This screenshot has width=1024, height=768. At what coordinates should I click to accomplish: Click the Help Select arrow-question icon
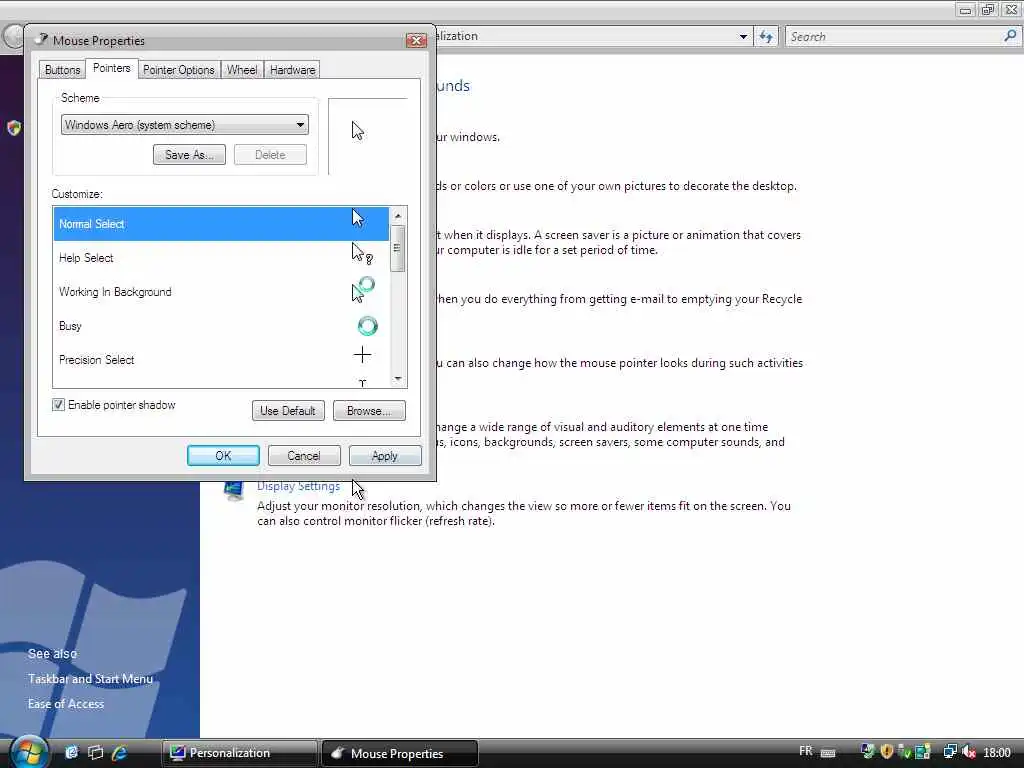click(x=362, y=253)
